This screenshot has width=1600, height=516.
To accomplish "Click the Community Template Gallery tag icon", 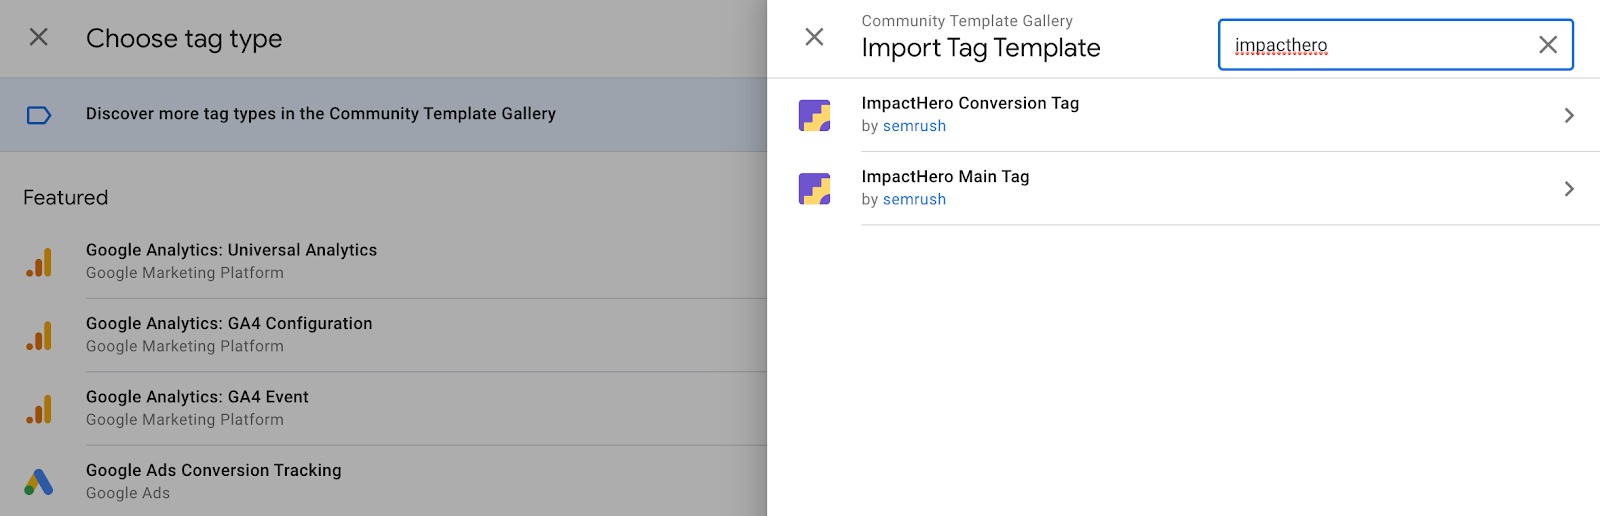I will click(38, 115).
